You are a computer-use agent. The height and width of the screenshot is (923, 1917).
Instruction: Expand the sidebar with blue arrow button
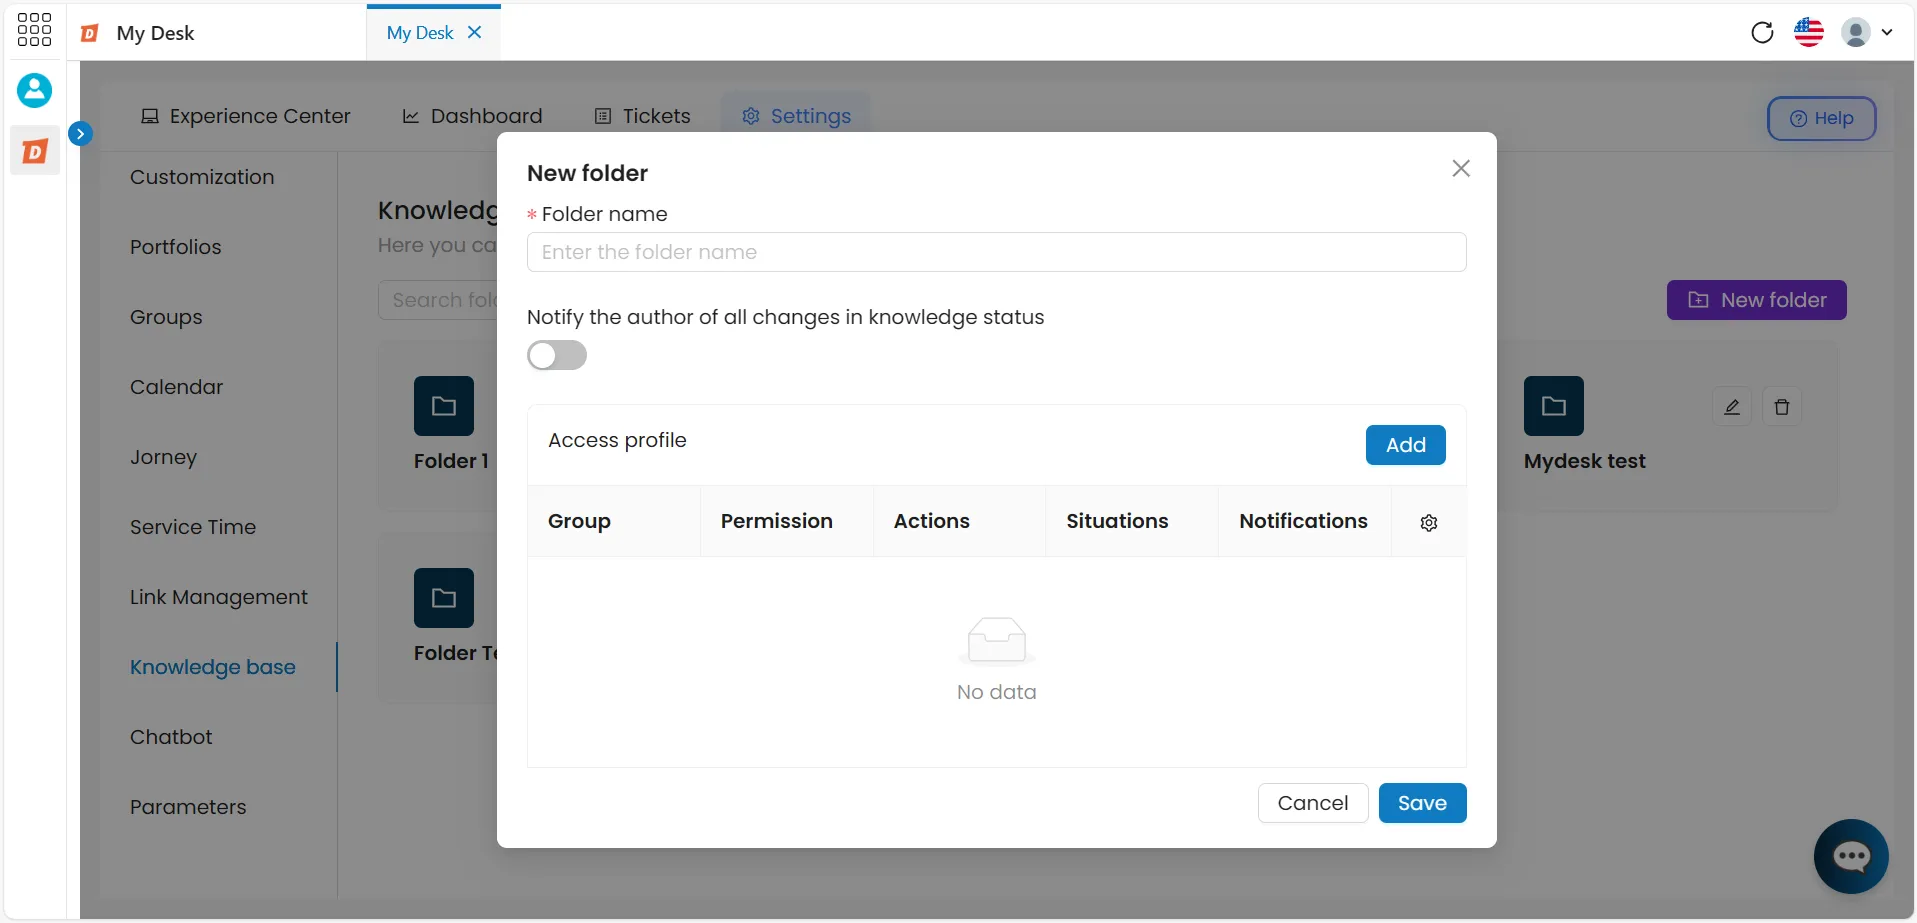(x=80, y=133)
